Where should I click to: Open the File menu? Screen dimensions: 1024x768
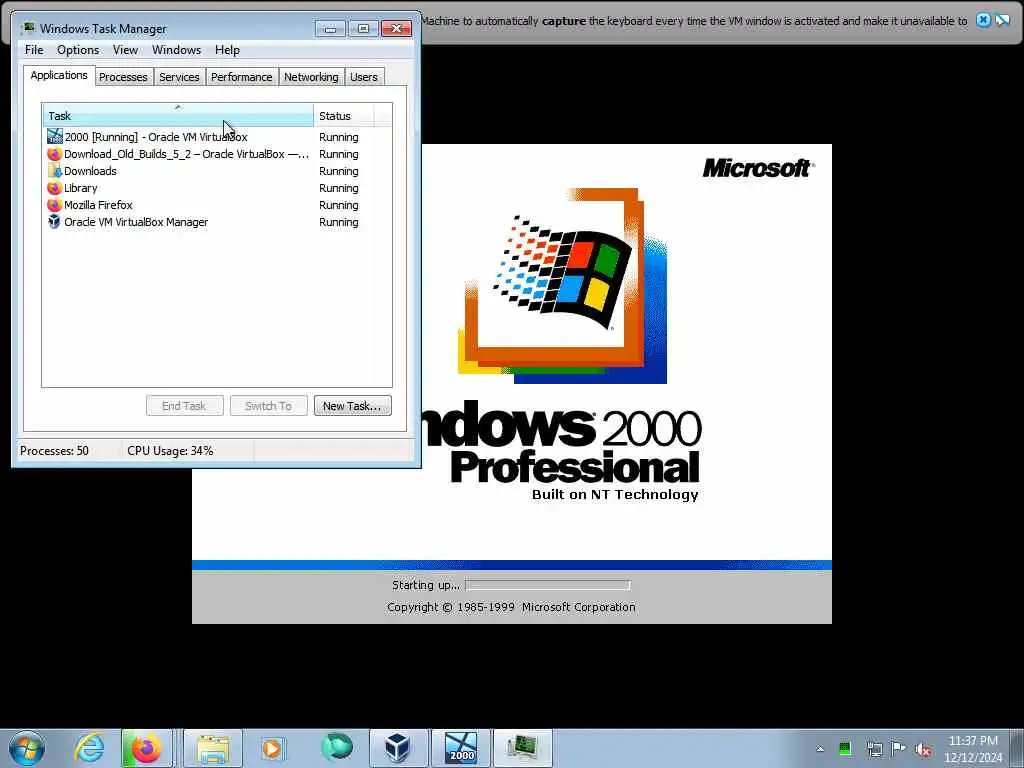click(34, 50)
